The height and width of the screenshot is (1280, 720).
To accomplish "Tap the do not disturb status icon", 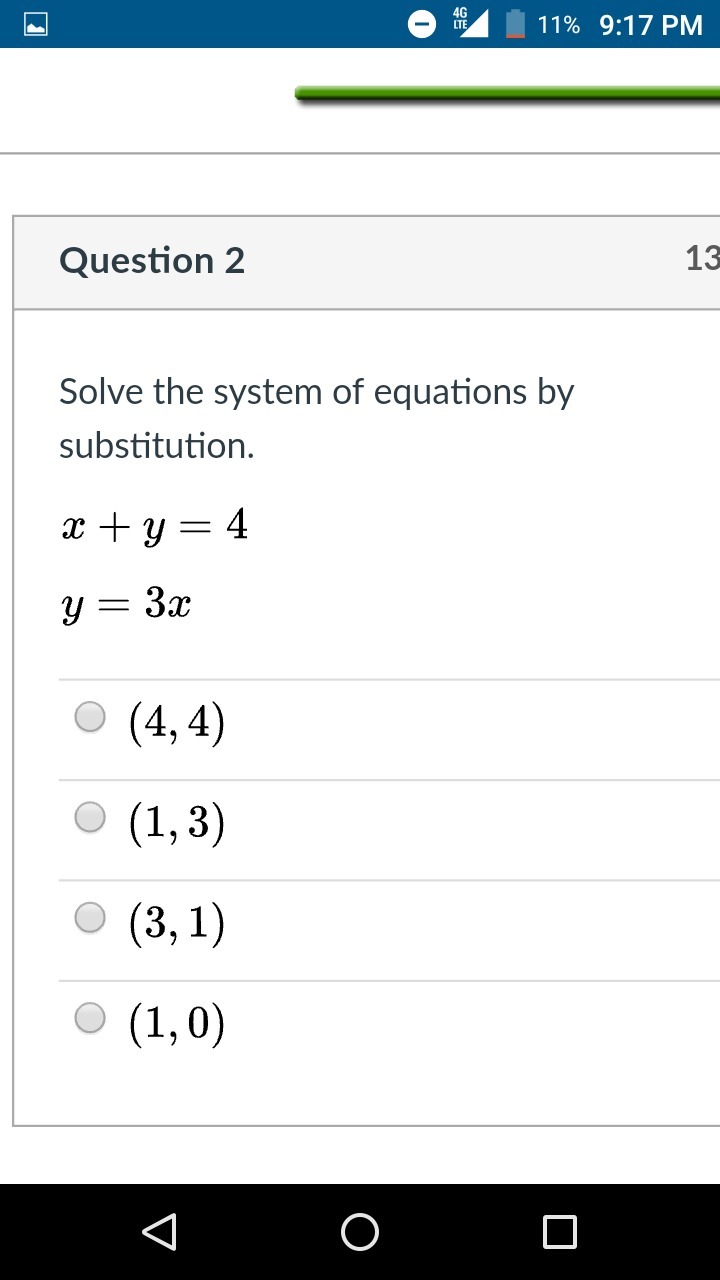I will coord(423,24).
